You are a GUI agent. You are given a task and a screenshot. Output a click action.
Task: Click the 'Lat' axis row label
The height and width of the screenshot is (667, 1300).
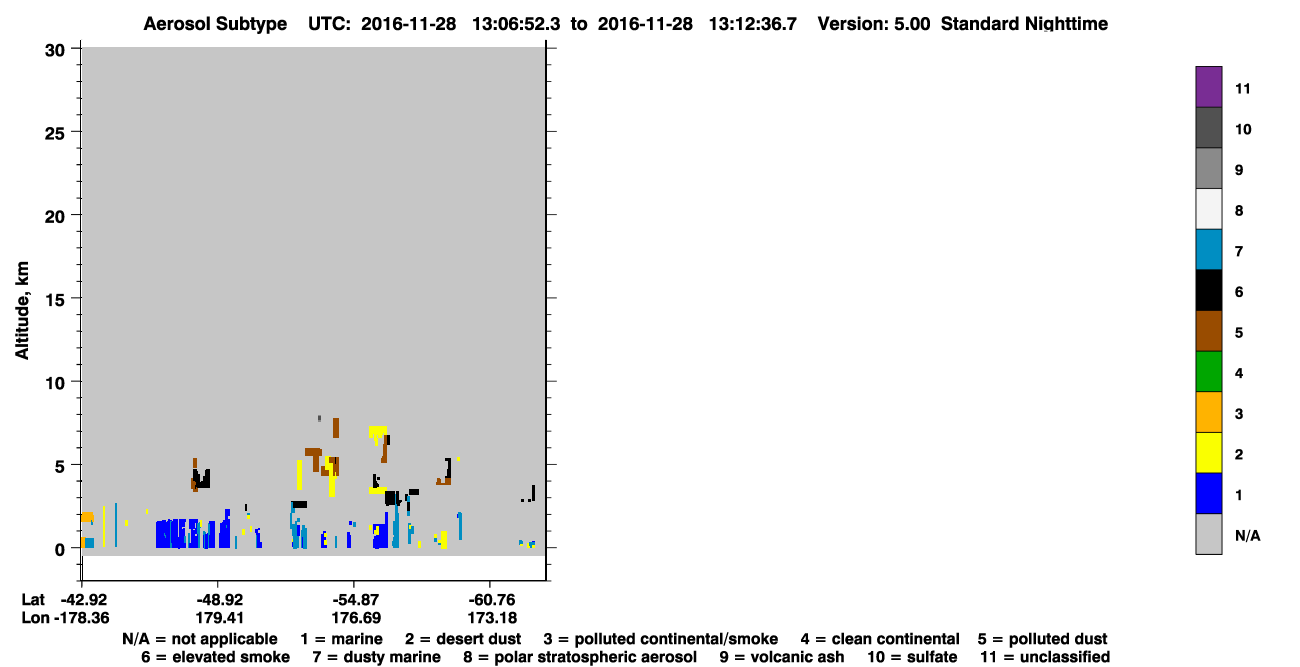pos(33,600)
